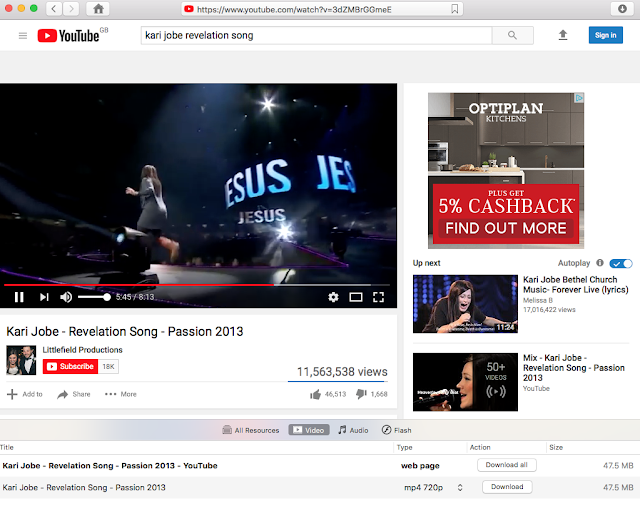640x506 pixels.
Task: Pause the video playback
Action: (19, 297)
